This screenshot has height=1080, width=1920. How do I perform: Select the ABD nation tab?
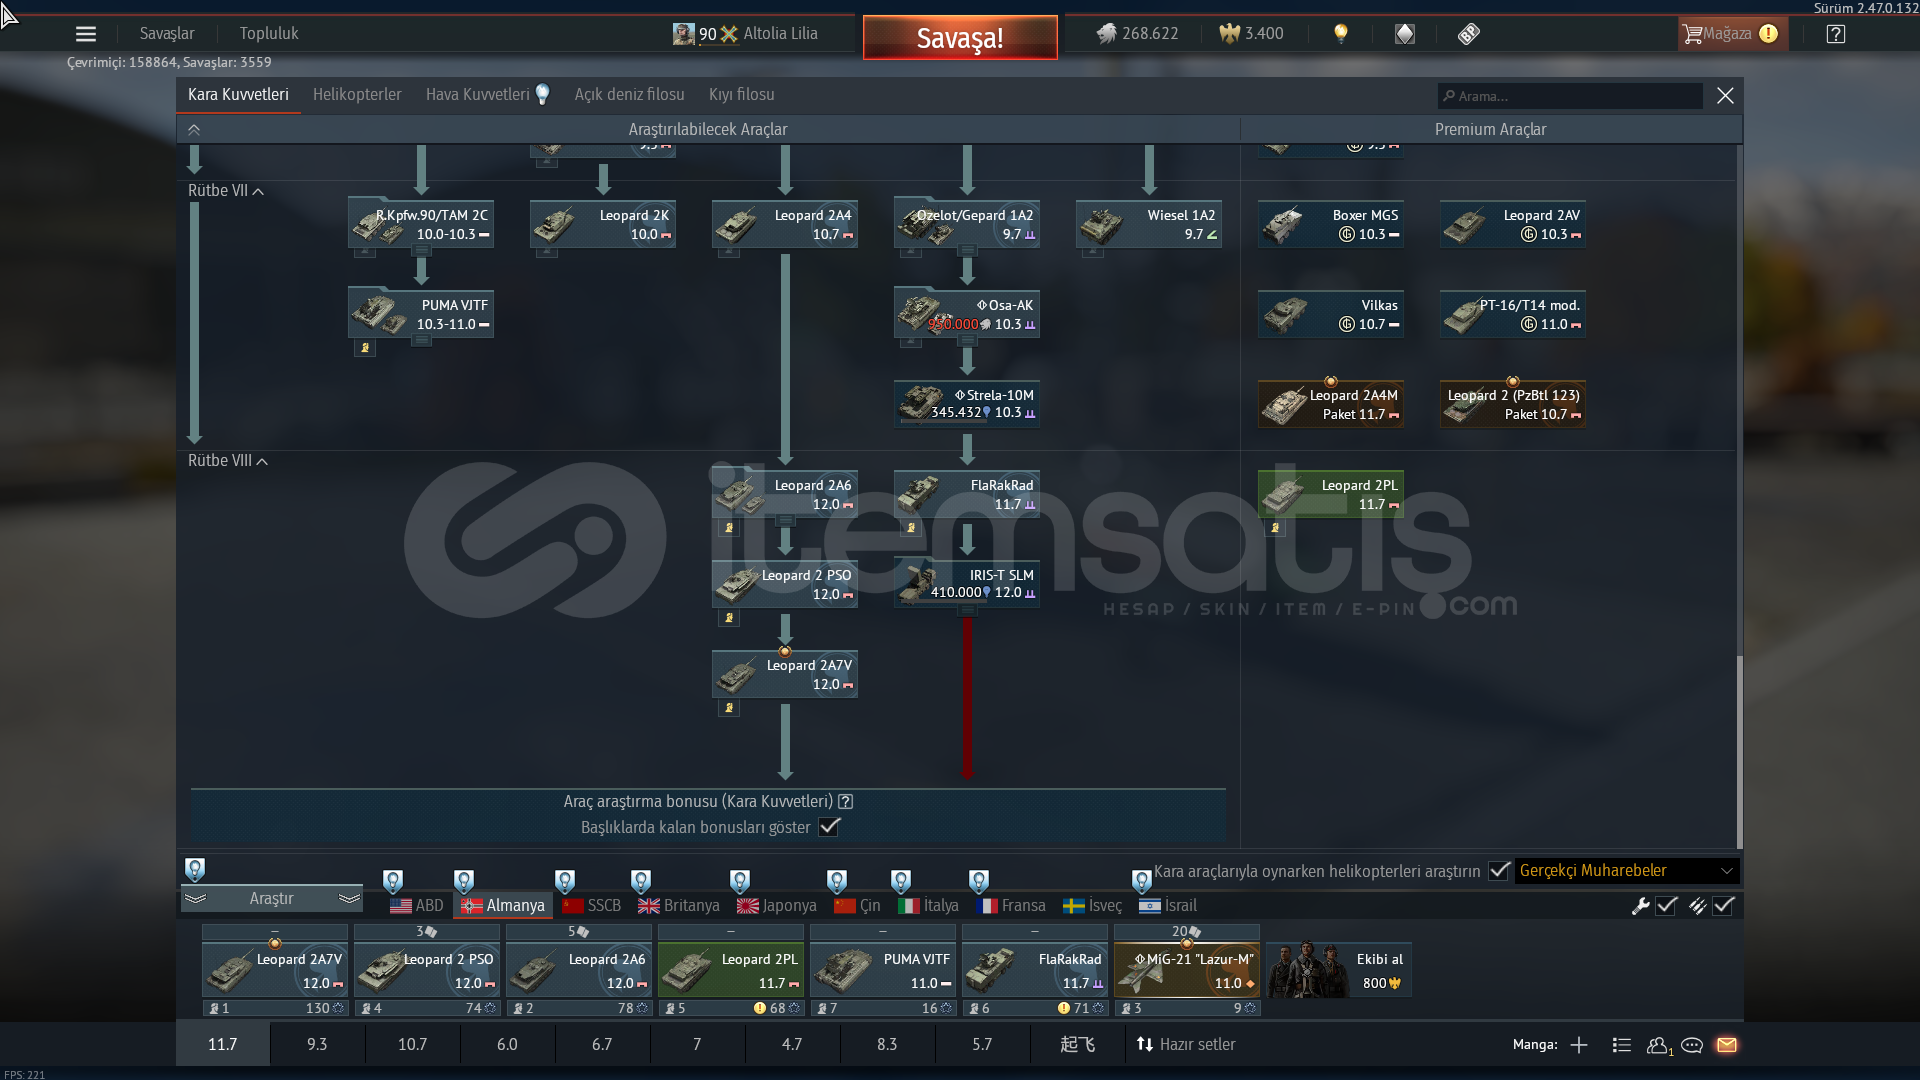tap(416, 906)
